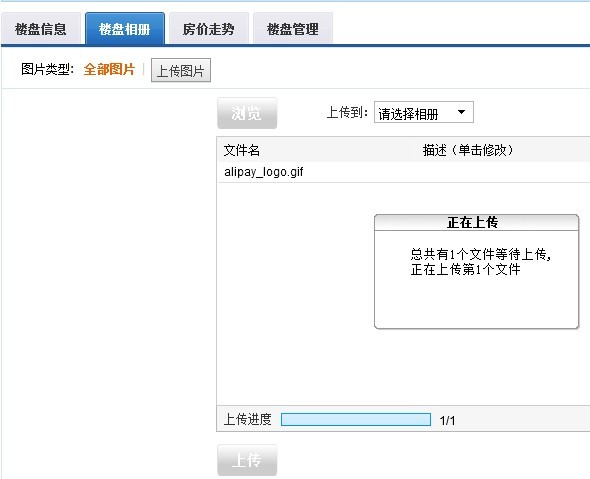
Task: Click the 描述（单击修改）column header
Action: pos(468,150)
